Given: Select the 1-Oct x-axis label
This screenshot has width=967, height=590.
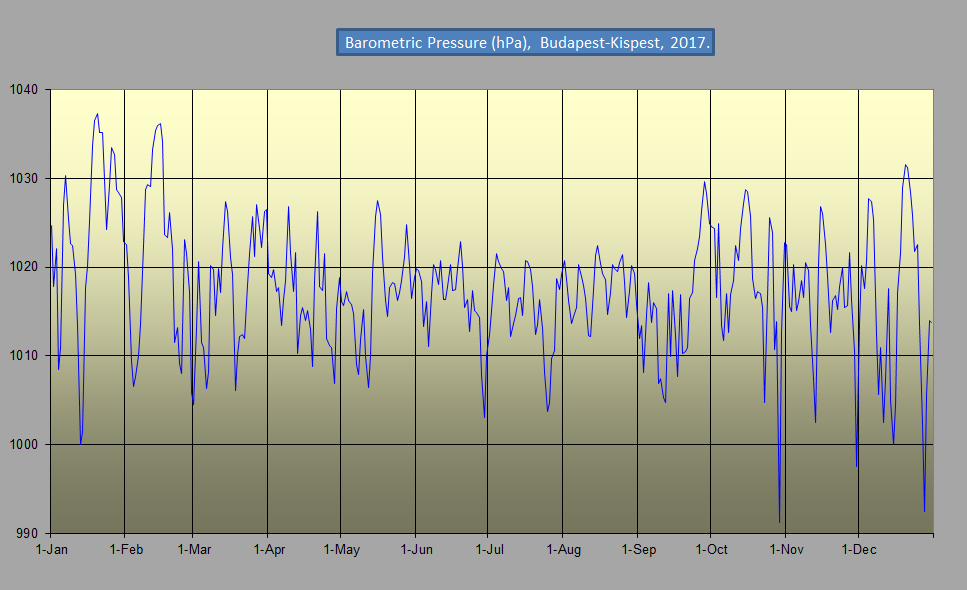Looking at the screenshot, I should [x=711, y=550].
